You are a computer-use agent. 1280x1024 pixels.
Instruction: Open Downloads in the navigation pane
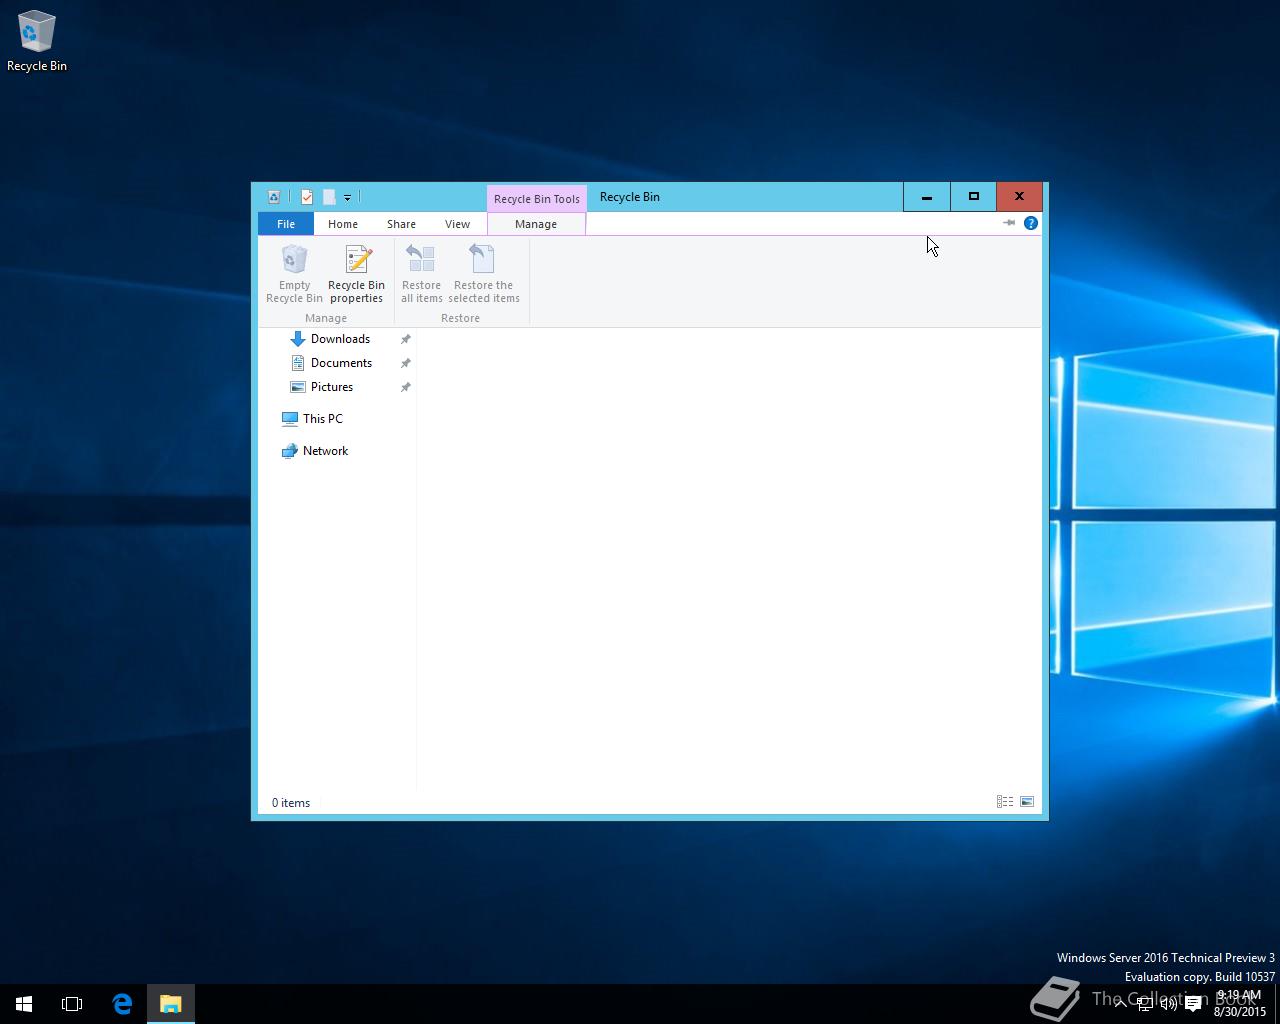[340, 339]
